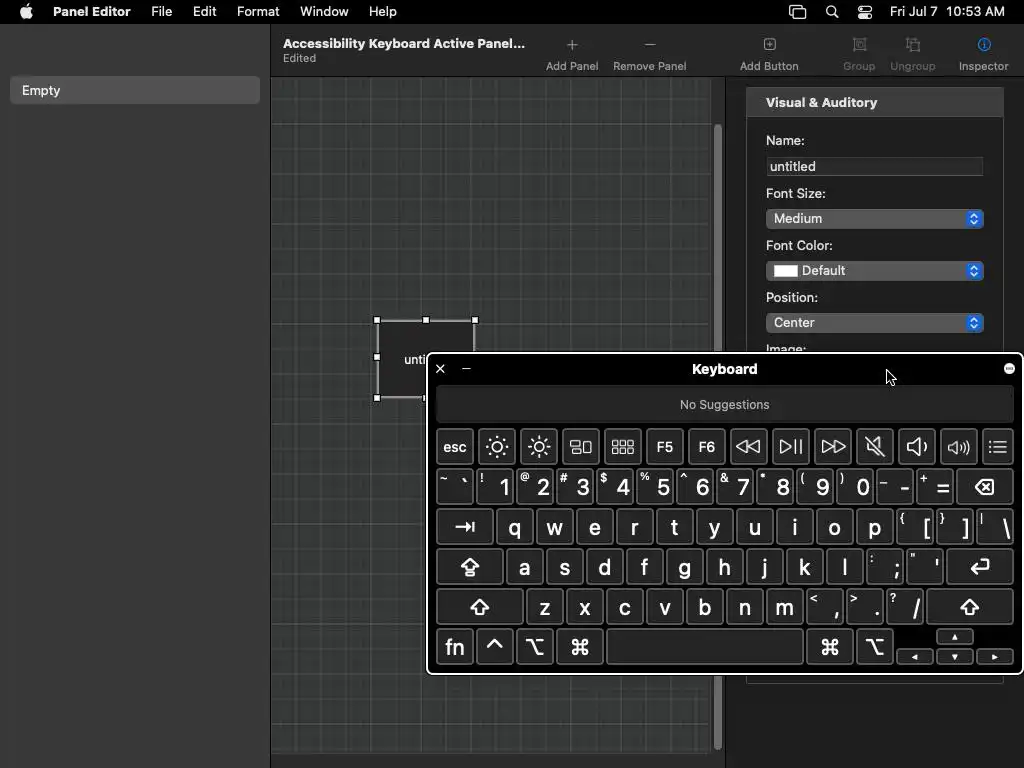Toggle the caps lock key
Viewport: 1024px width, 768px height.
coord(470,567)
